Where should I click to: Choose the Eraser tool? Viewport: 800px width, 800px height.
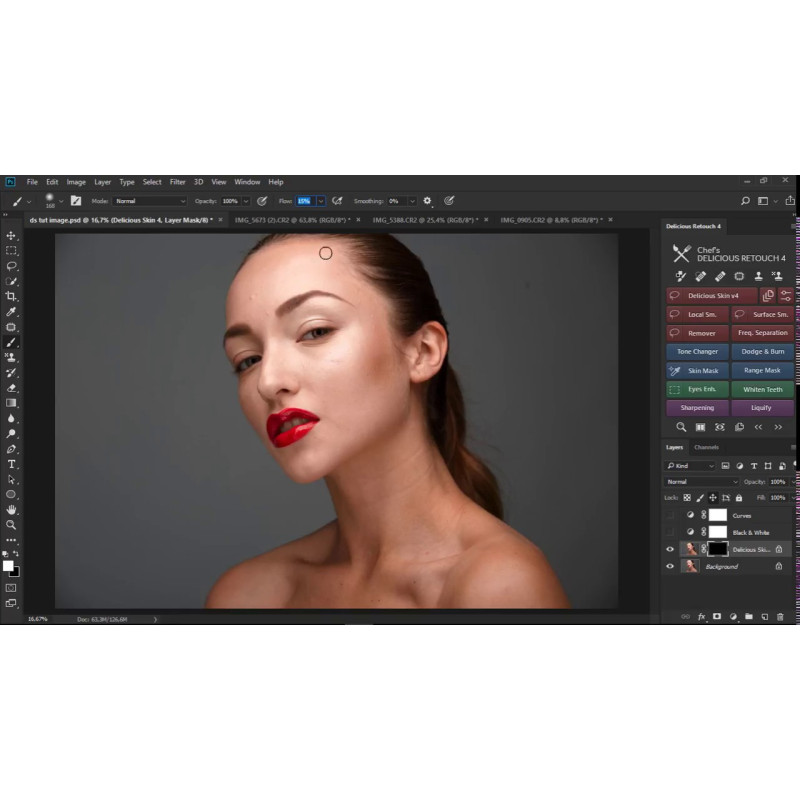12,388
